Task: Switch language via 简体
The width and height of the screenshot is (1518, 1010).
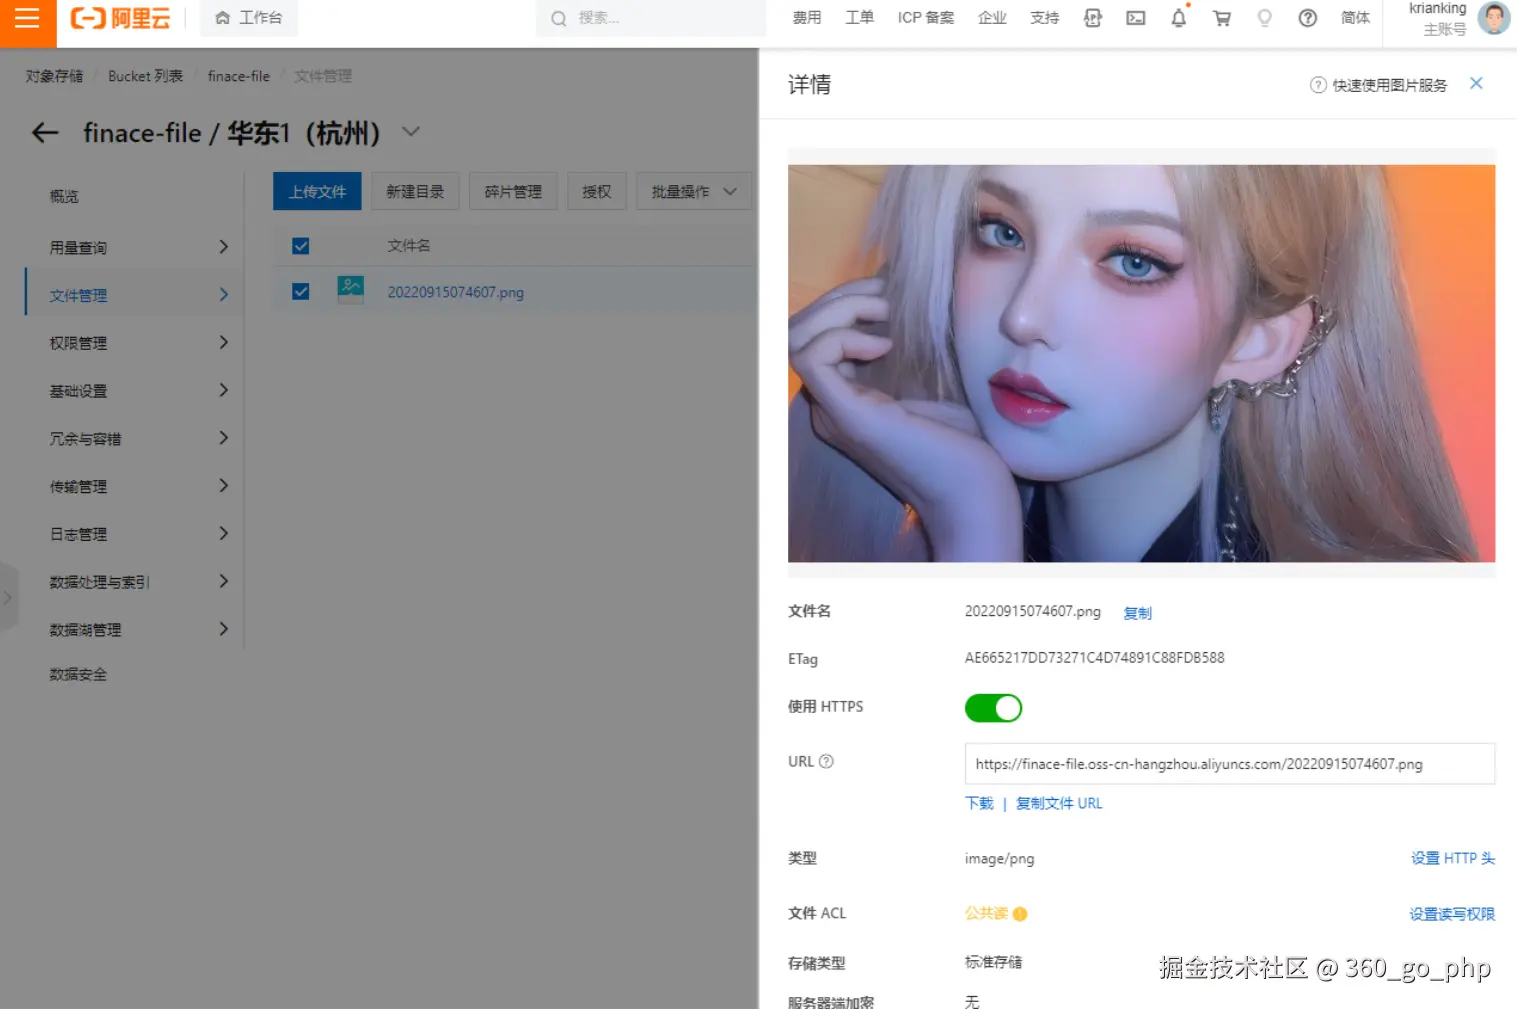Action: click(x=1356, y=18)
